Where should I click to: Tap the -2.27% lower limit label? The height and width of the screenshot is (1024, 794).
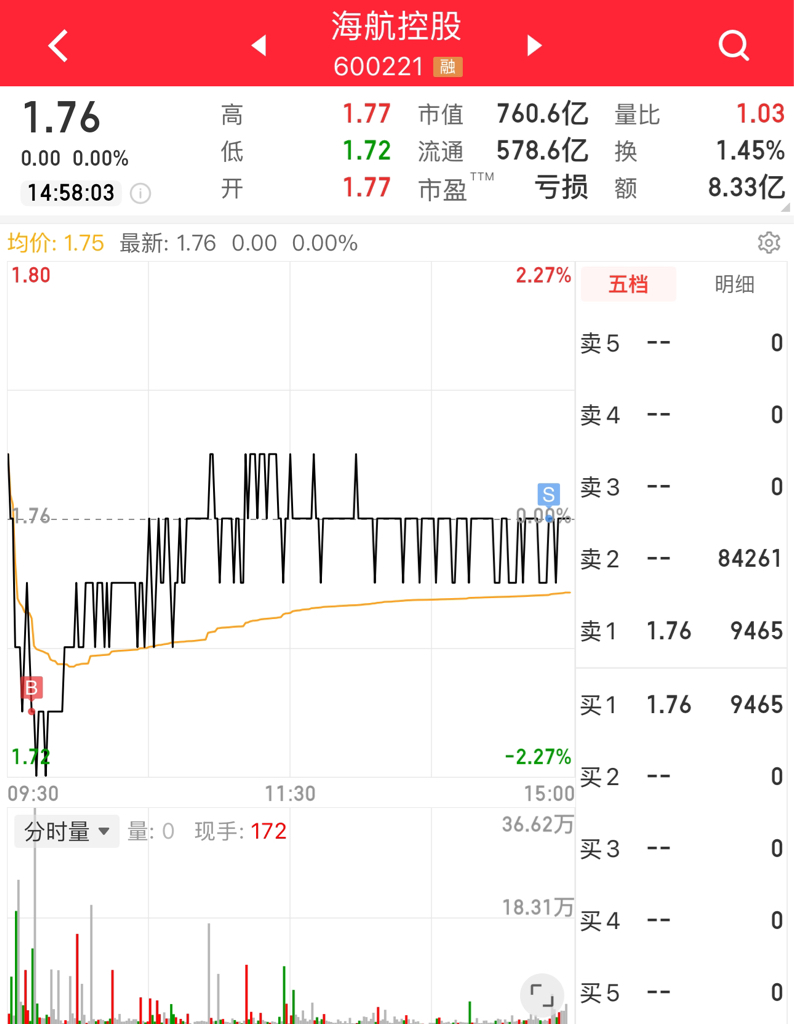click(538, 757)
